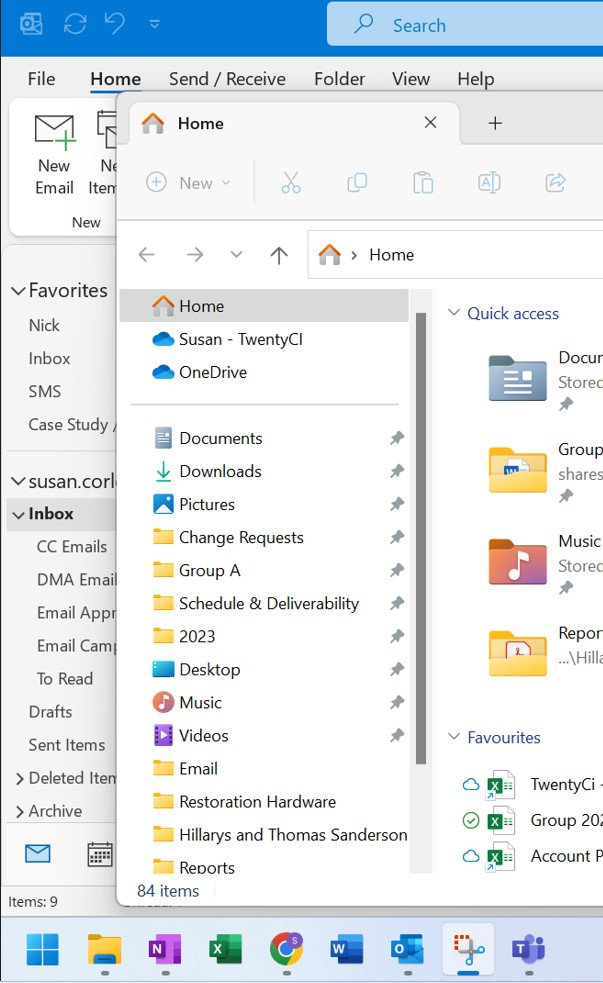Collapse the Quick access section
The height and width of the screenshot is (983, 603).
point(456,313)
